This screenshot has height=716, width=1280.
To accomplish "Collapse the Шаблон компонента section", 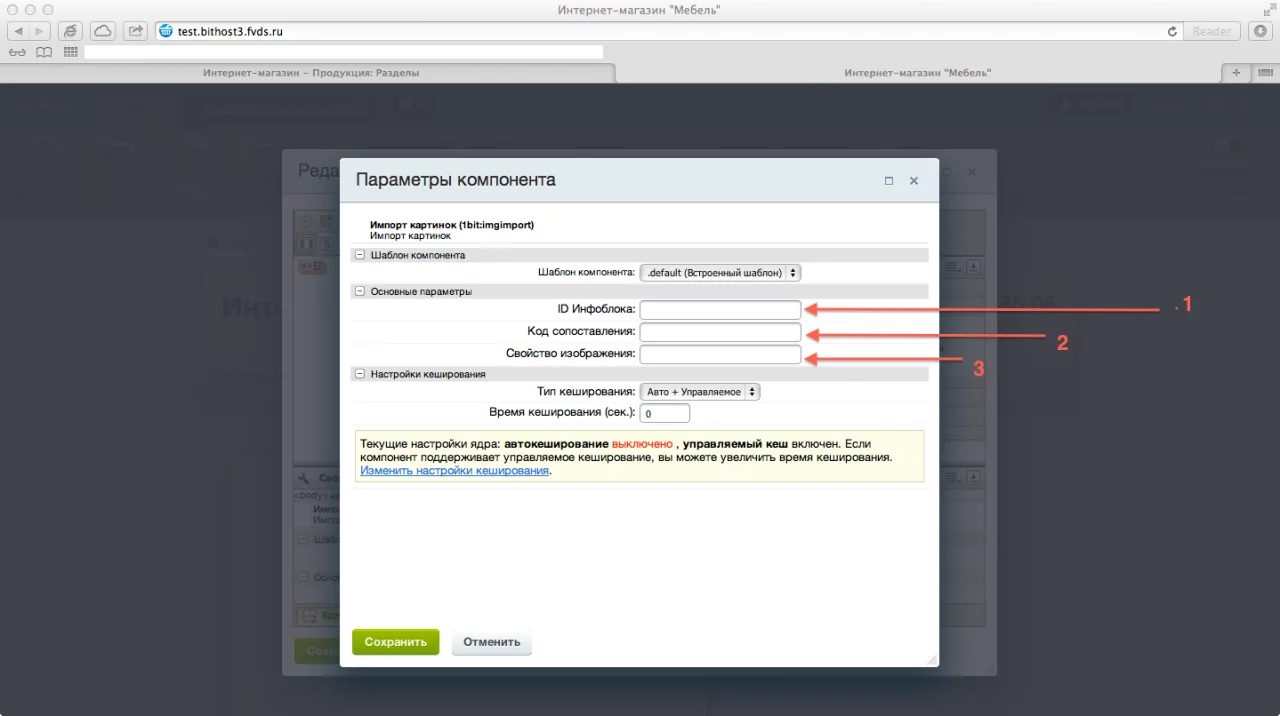I will point(359,255).
